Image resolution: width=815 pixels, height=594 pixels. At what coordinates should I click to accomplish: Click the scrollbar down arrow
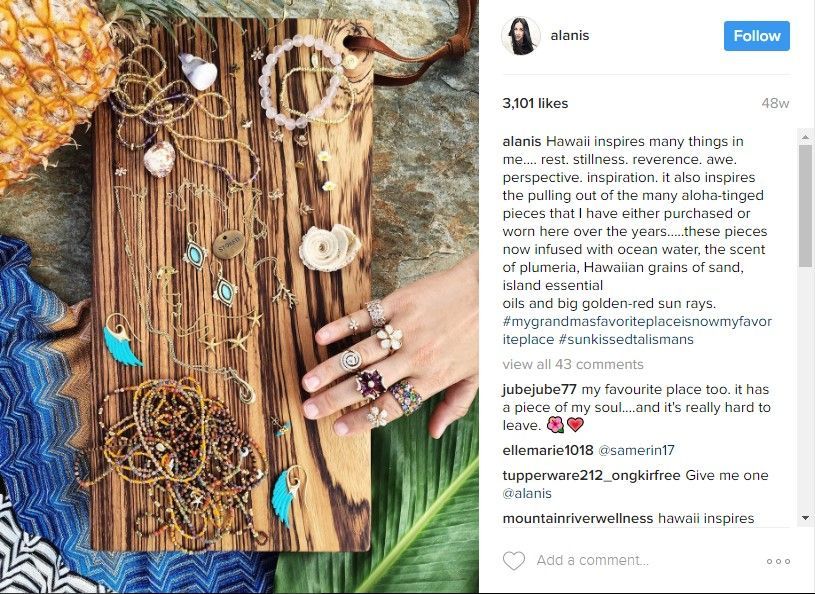tap(805, 518)
